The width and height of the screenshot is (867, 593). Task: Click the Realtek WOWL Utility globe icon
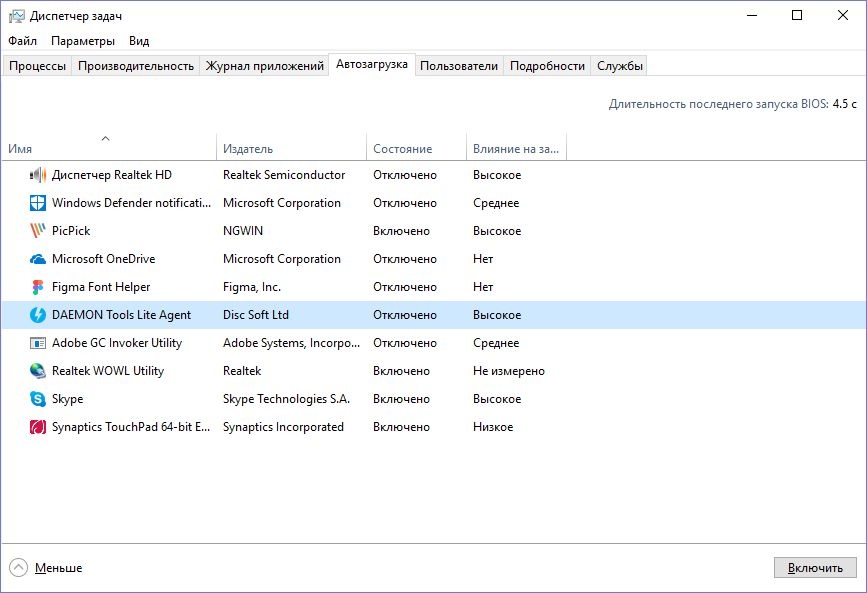tap(38, 371)
